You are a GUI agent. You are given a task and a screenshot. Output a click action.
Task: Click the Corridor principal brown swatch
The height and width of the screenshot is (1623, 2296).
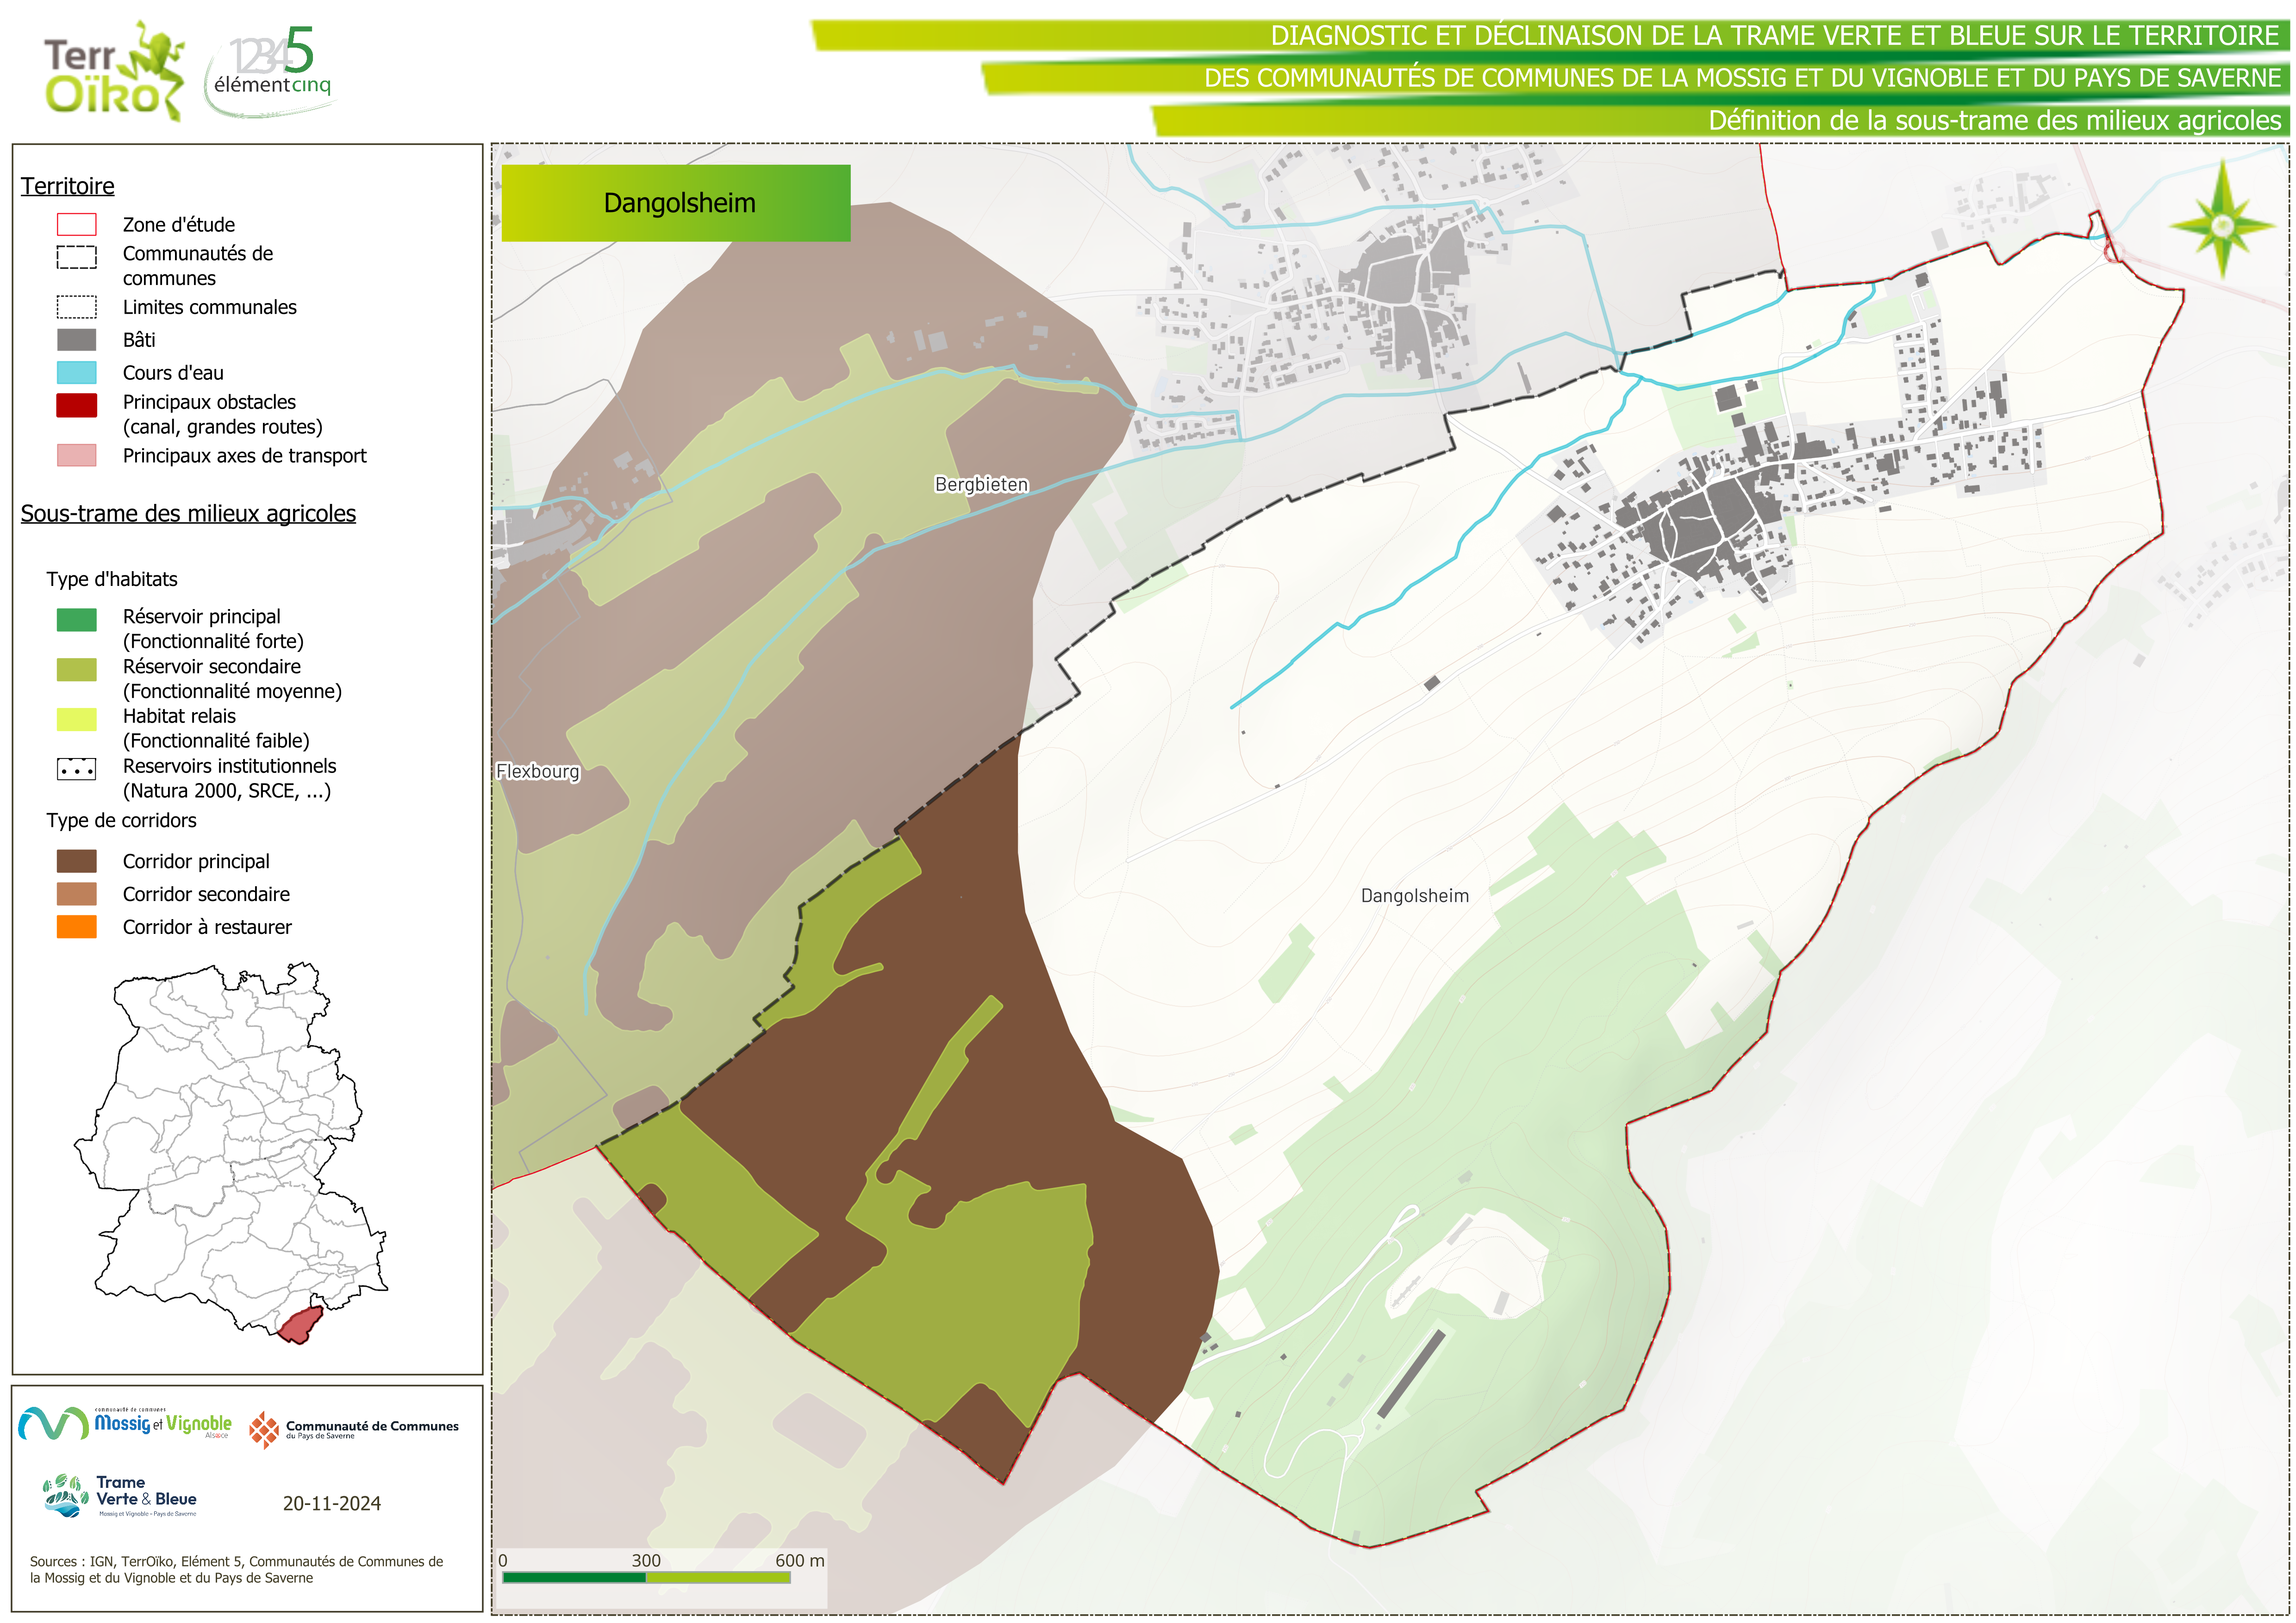click(76, 861)
